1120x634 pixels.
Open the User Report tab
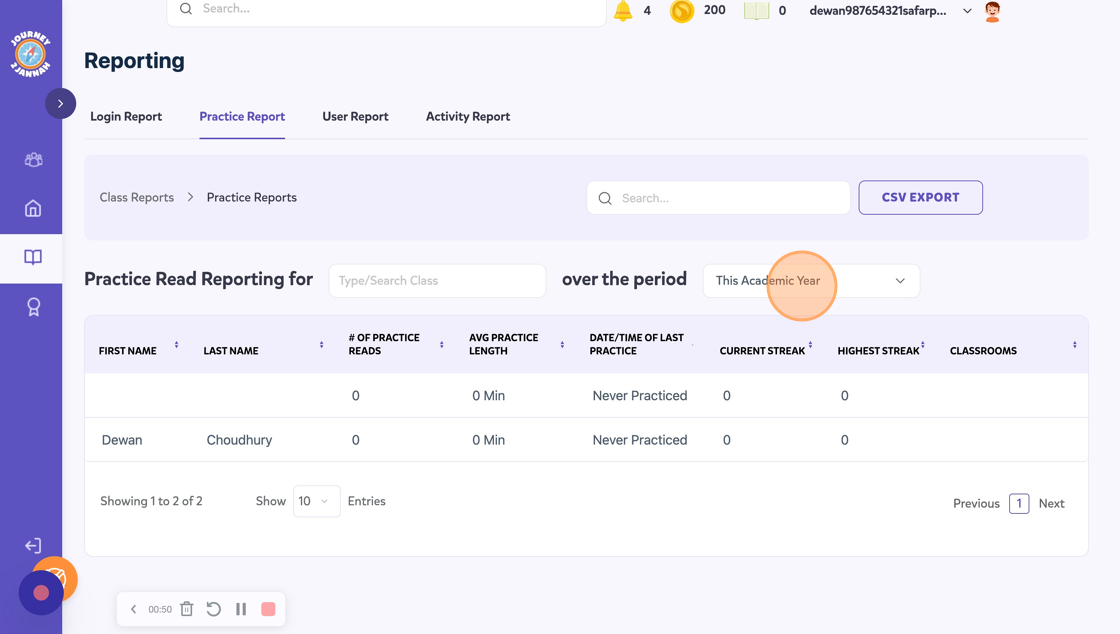[x=355, y=116]
